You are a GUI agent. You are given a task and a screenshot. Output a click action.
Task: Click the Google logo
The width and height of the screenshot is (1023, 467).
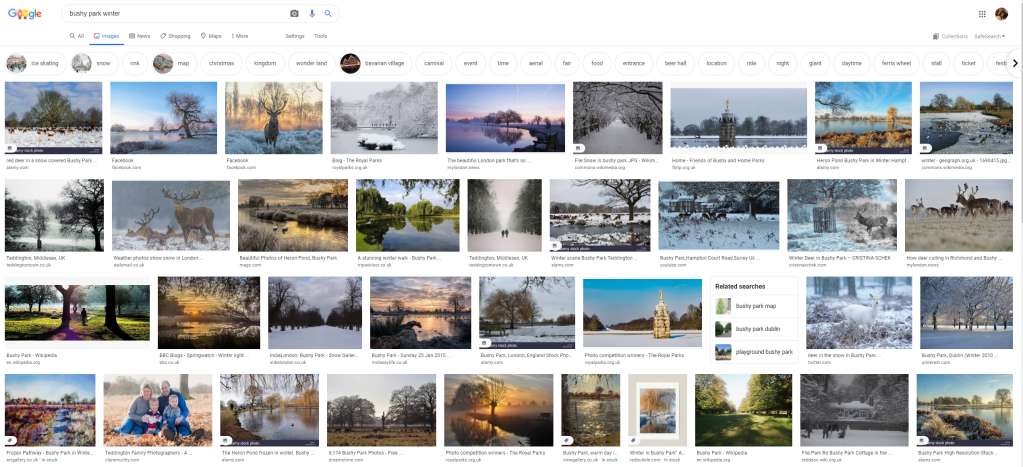coord(25,14)
